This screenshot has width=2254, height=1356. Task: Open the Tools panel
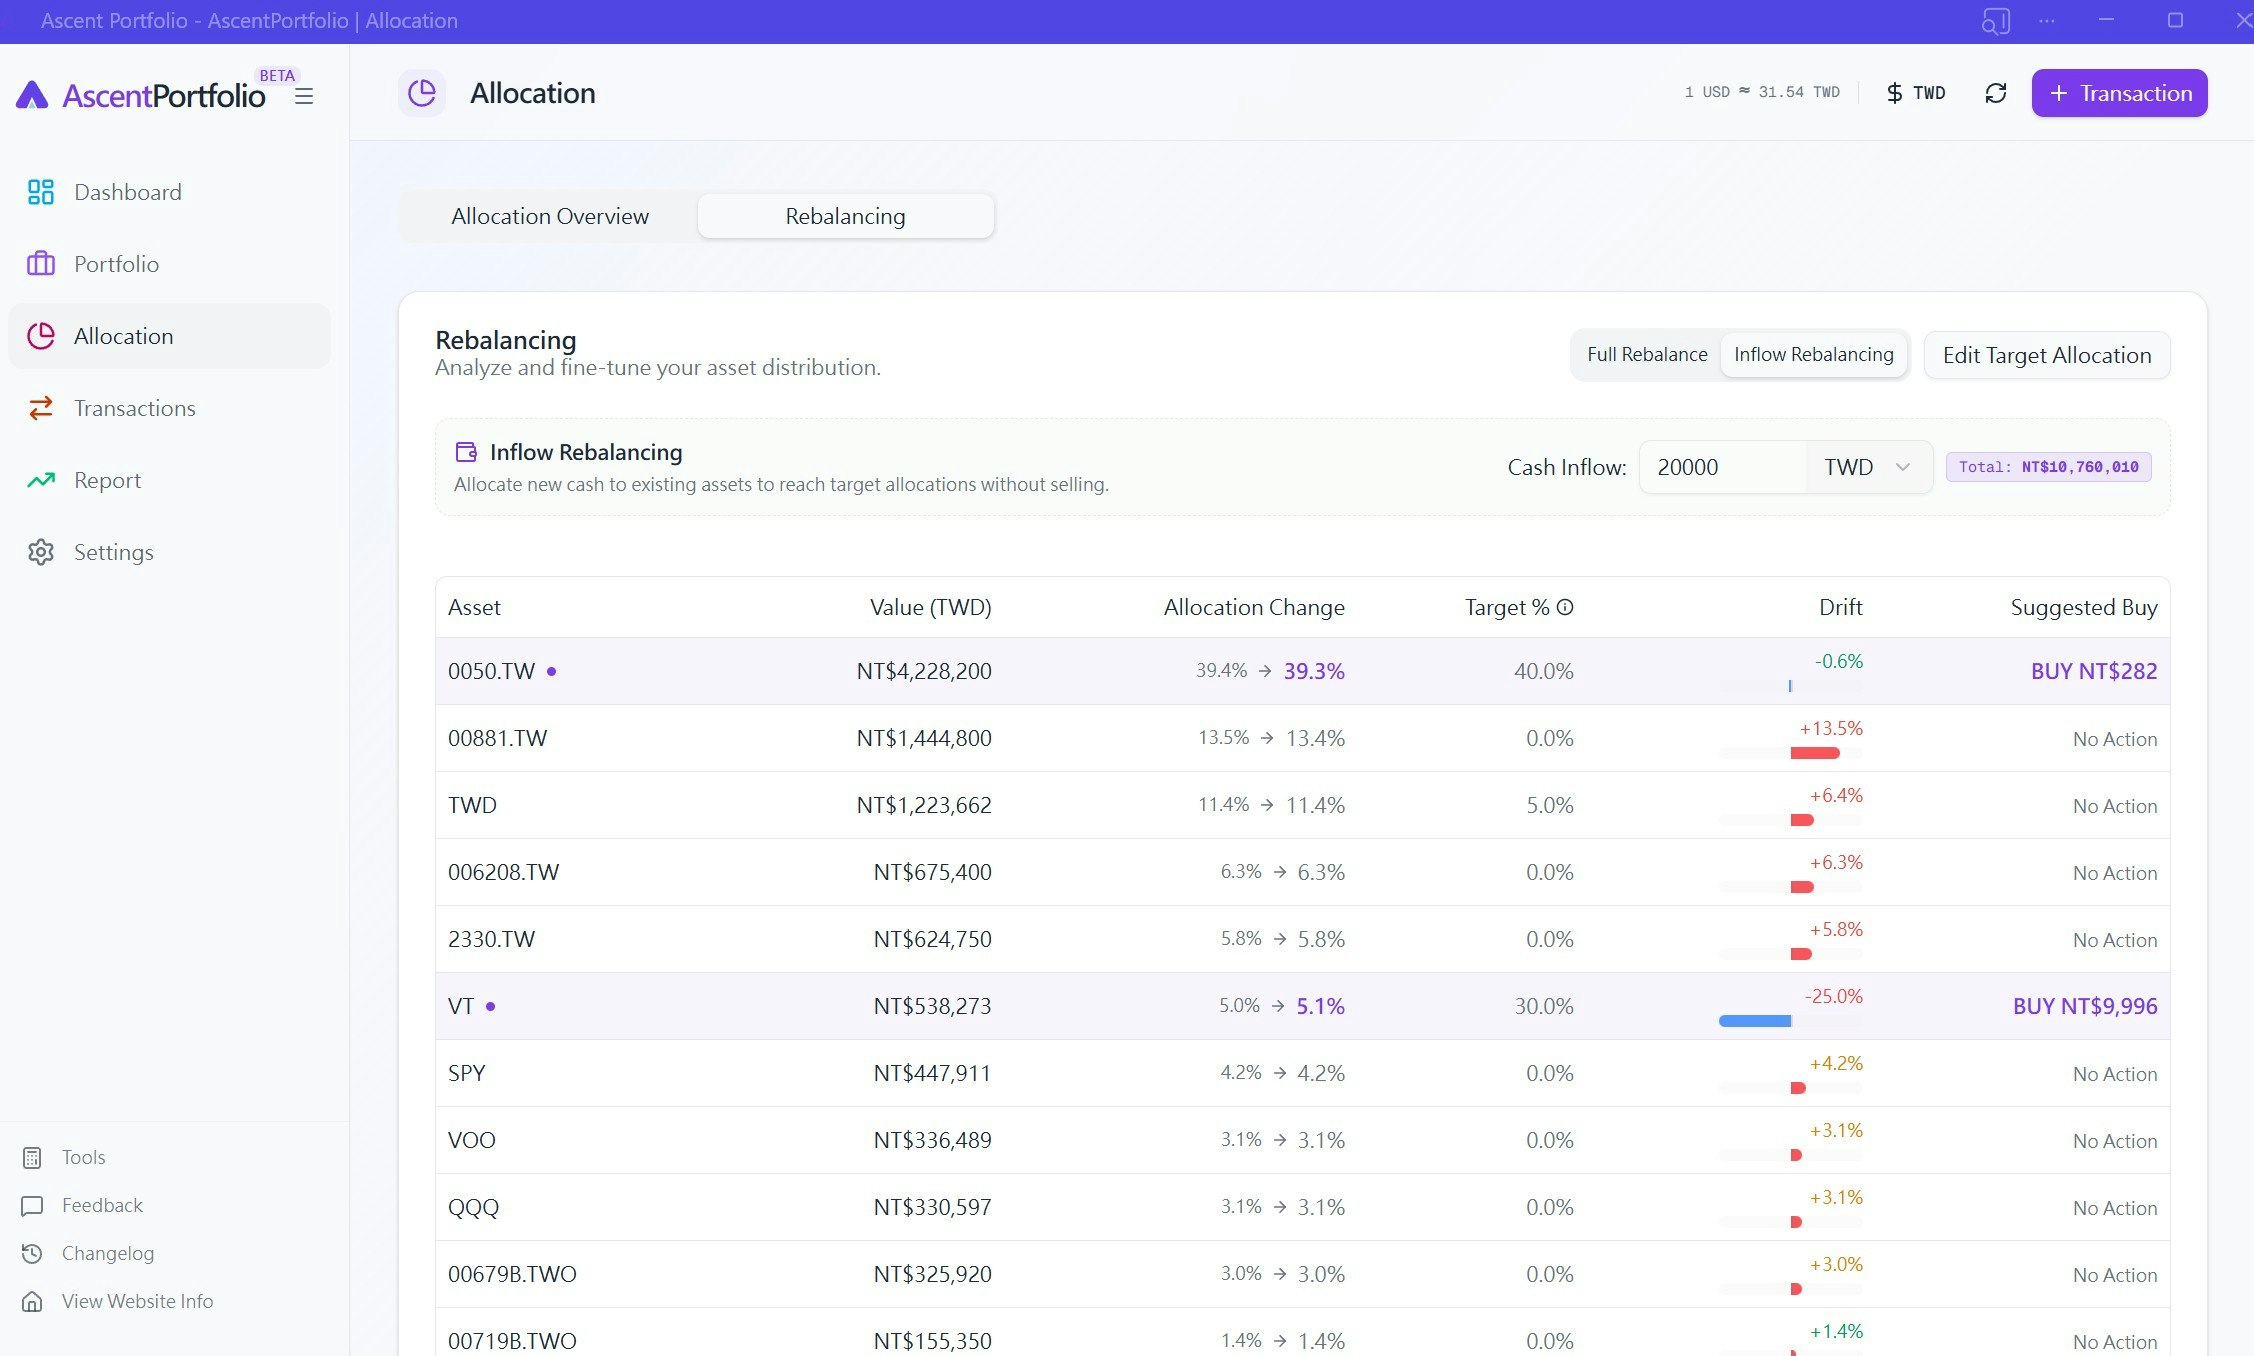click(x=83, y=1157)
